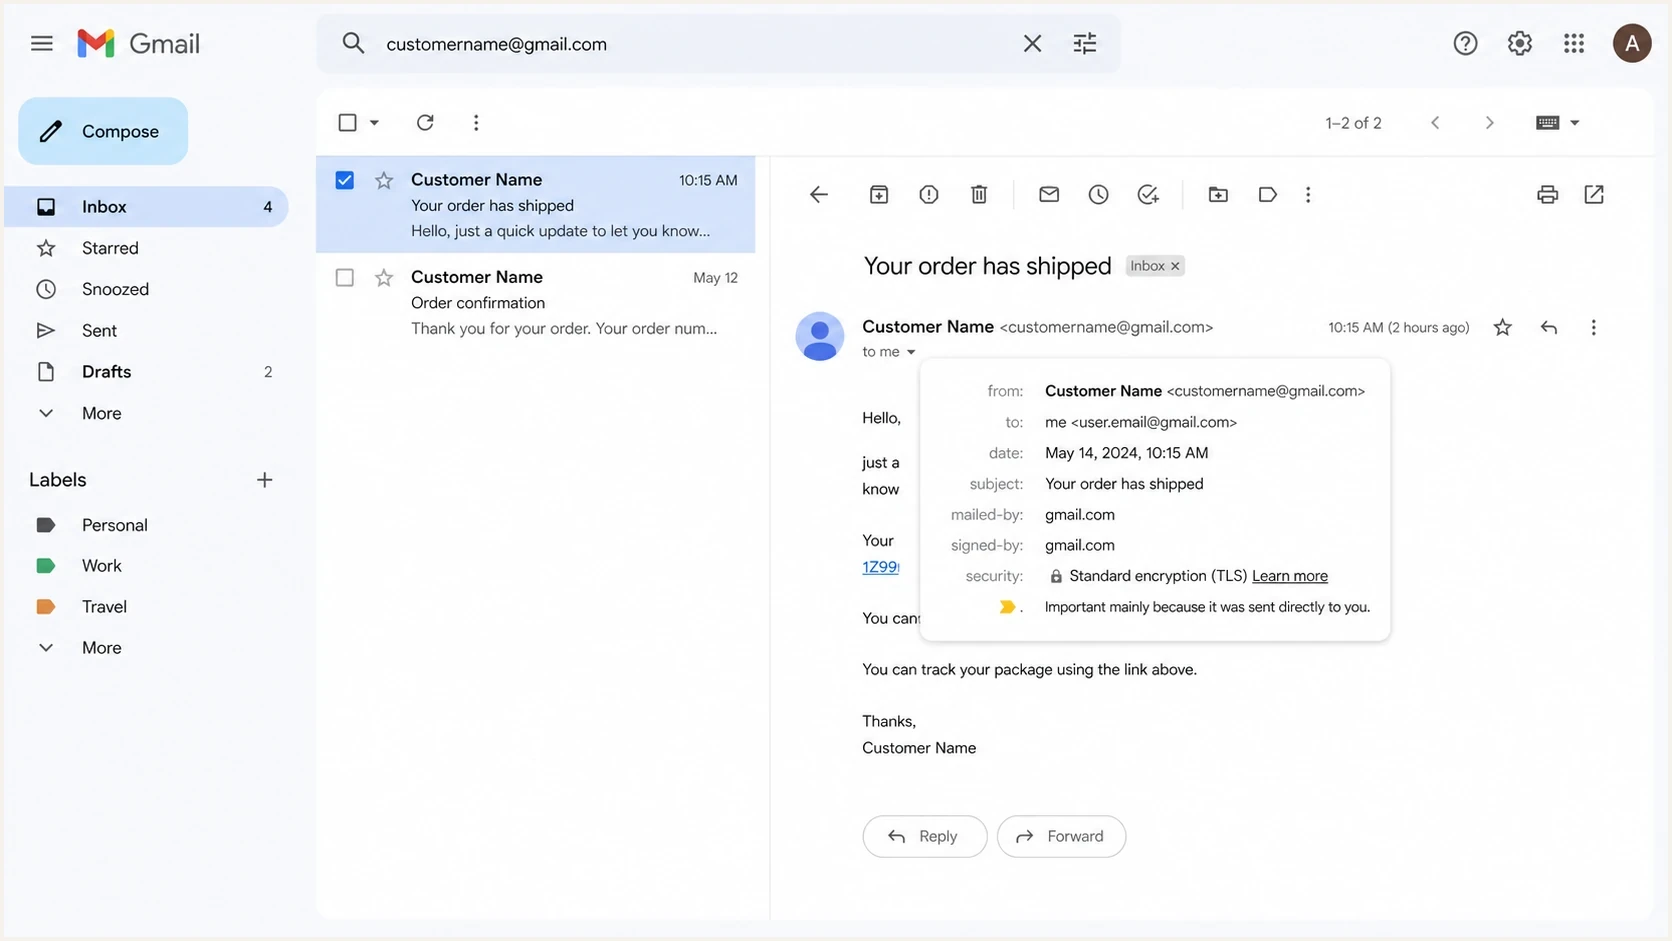Open more email actions in toolbar

(x=1308, y=194)
